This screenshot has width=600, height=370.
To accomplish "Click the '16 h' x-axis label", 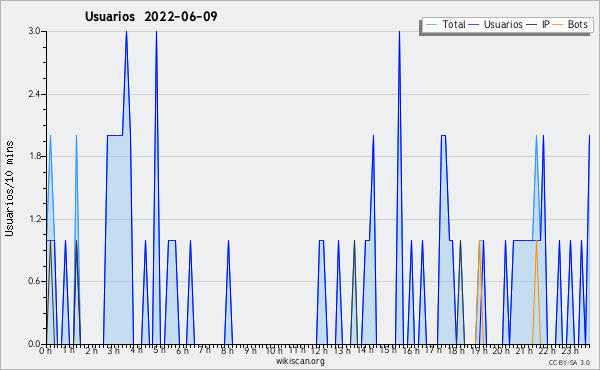I will click(x=411, y=351).
